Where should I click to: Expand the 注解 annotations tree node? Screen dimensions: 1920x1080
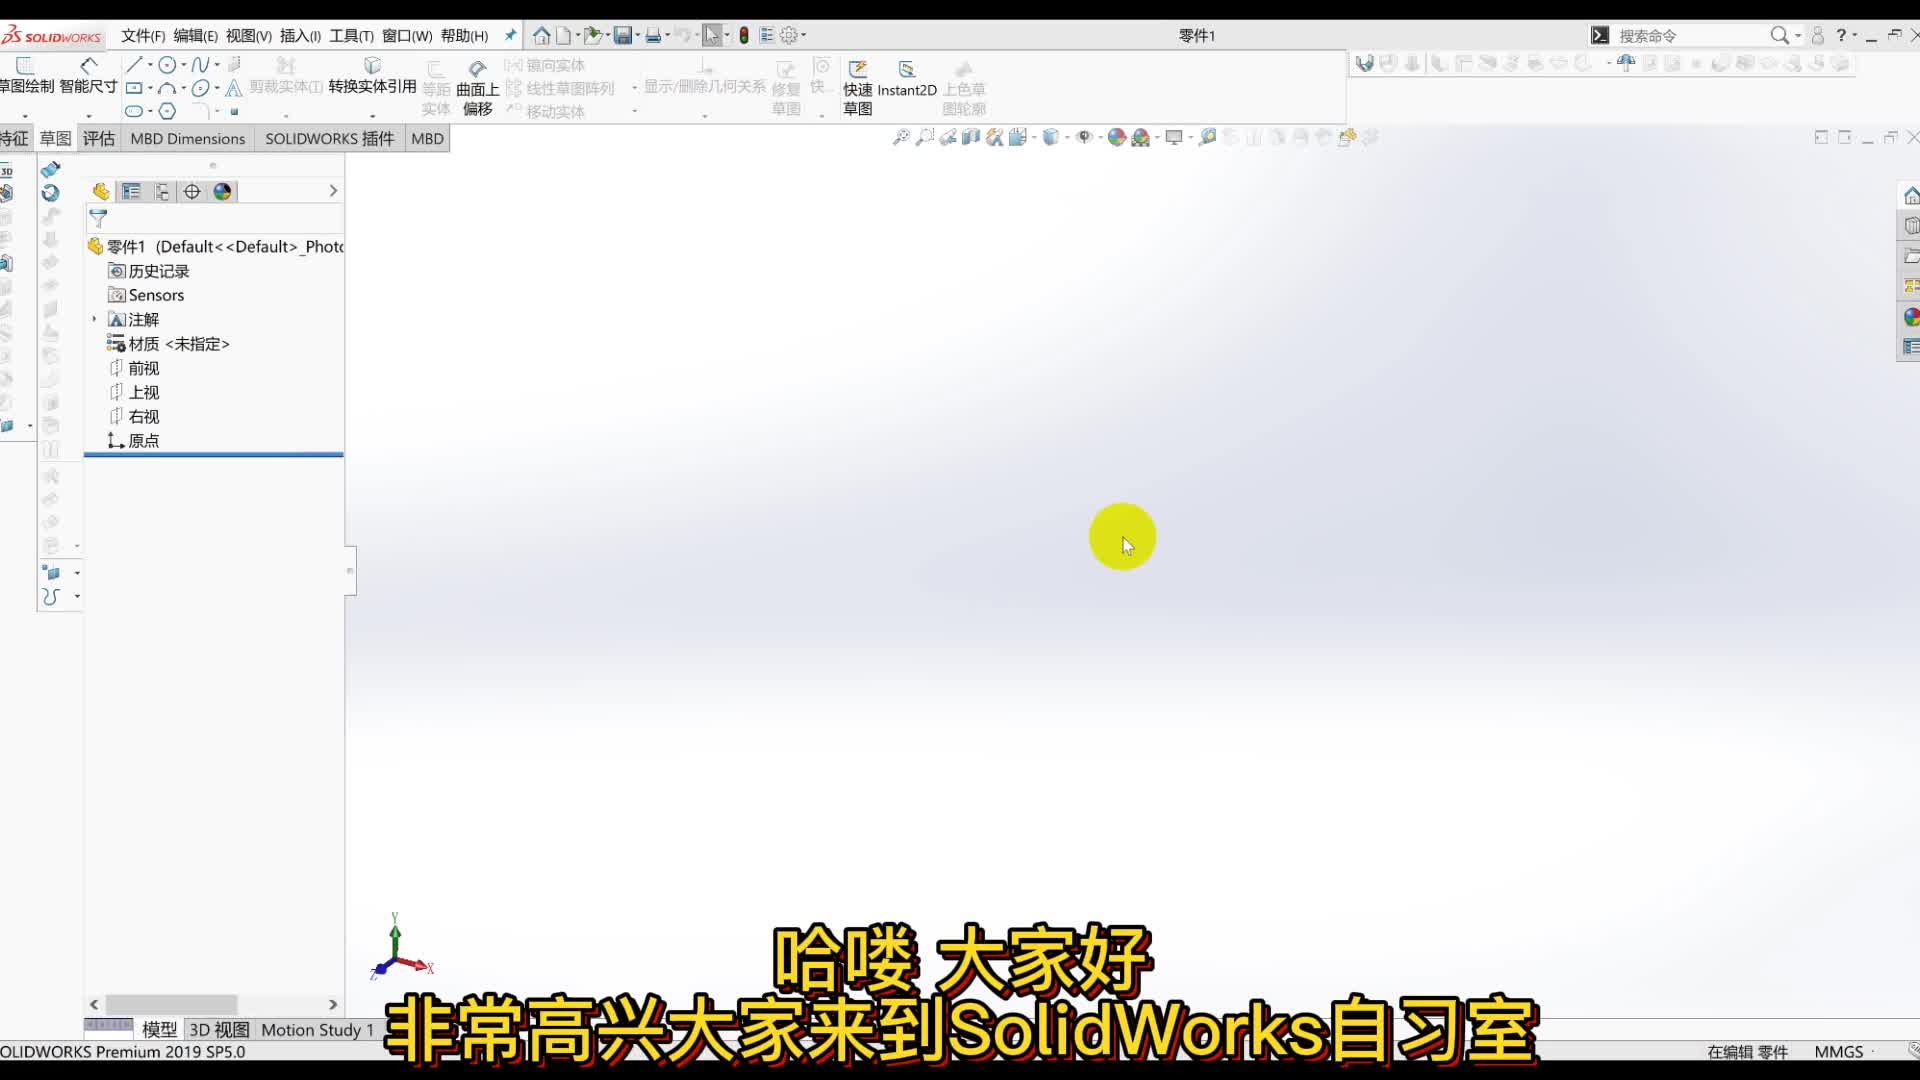[x=94, y=319]
